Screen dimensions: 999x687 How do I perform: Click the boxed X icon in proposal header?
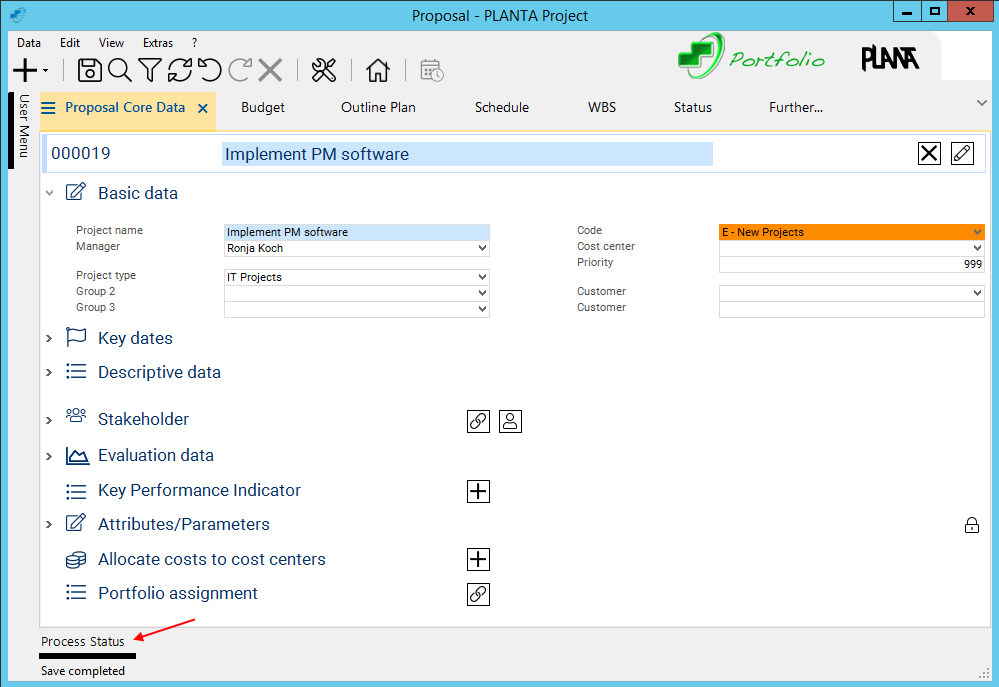930,154
